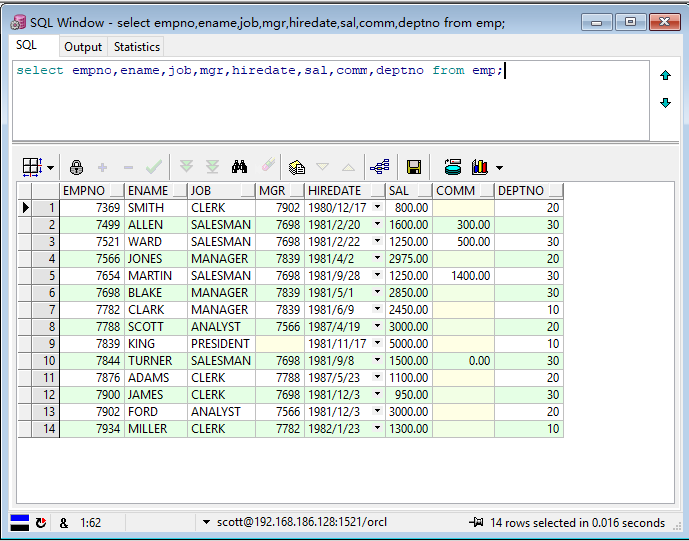
Task: Click the DEPTNO column header
Action: click(x=529, y=191)
